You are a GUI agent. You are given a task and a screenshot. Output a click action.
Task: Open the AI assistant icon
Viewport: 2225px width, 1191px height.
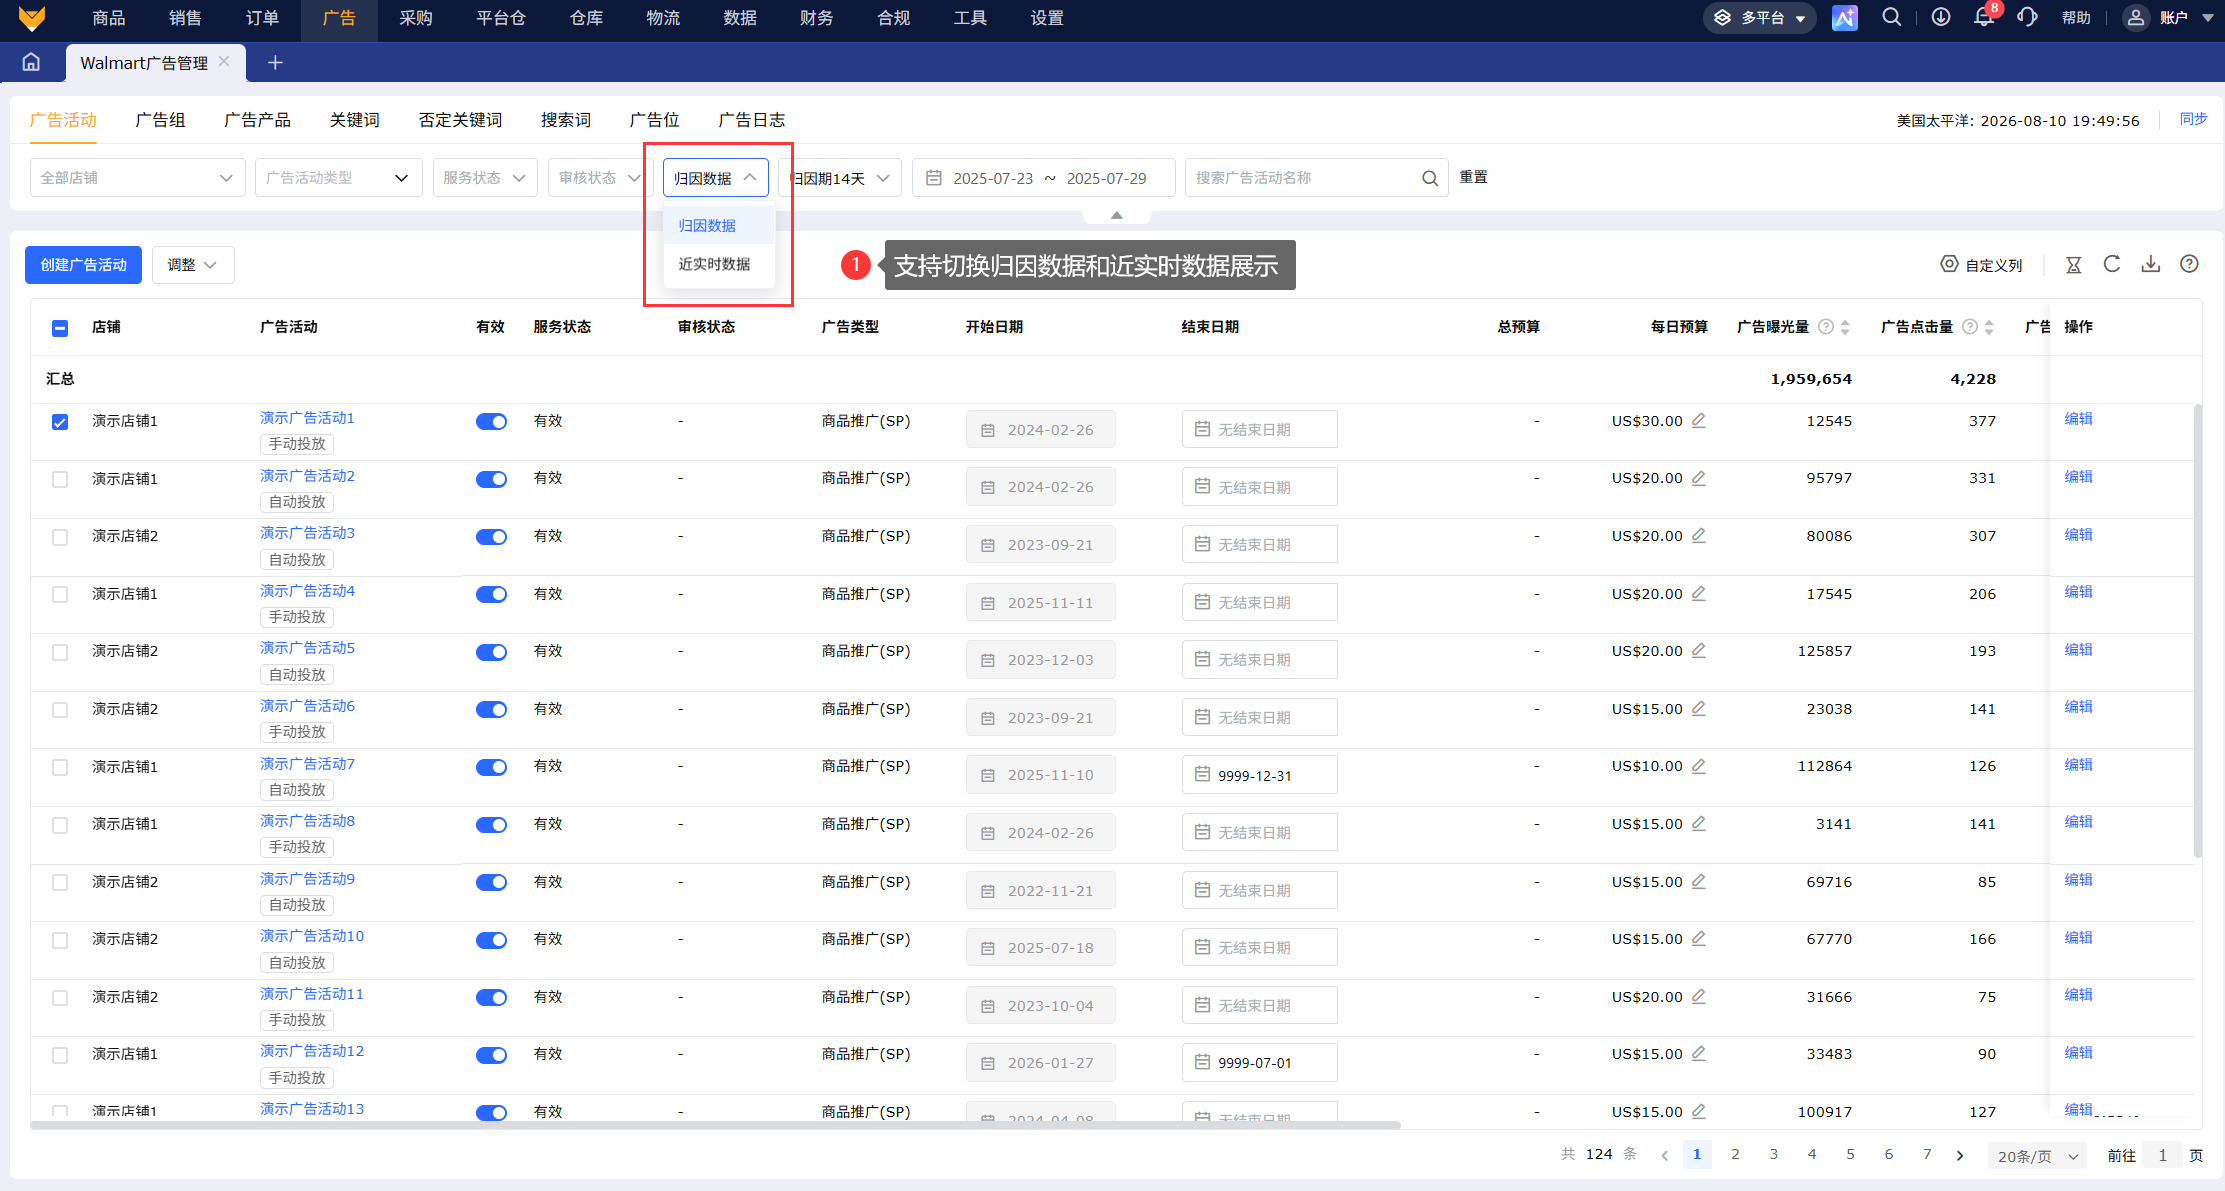pos(1844,17)
